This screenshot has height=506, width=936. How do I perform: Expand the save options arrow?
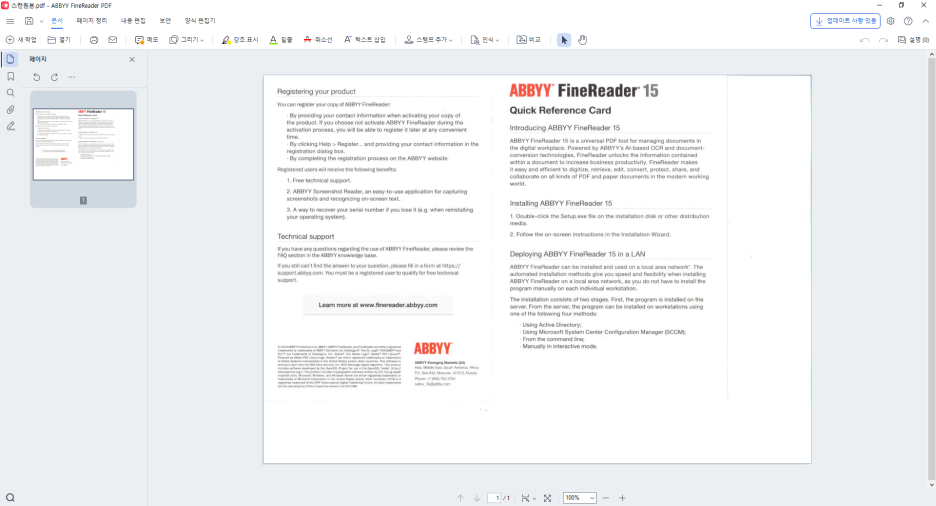[x=41, y=21]
